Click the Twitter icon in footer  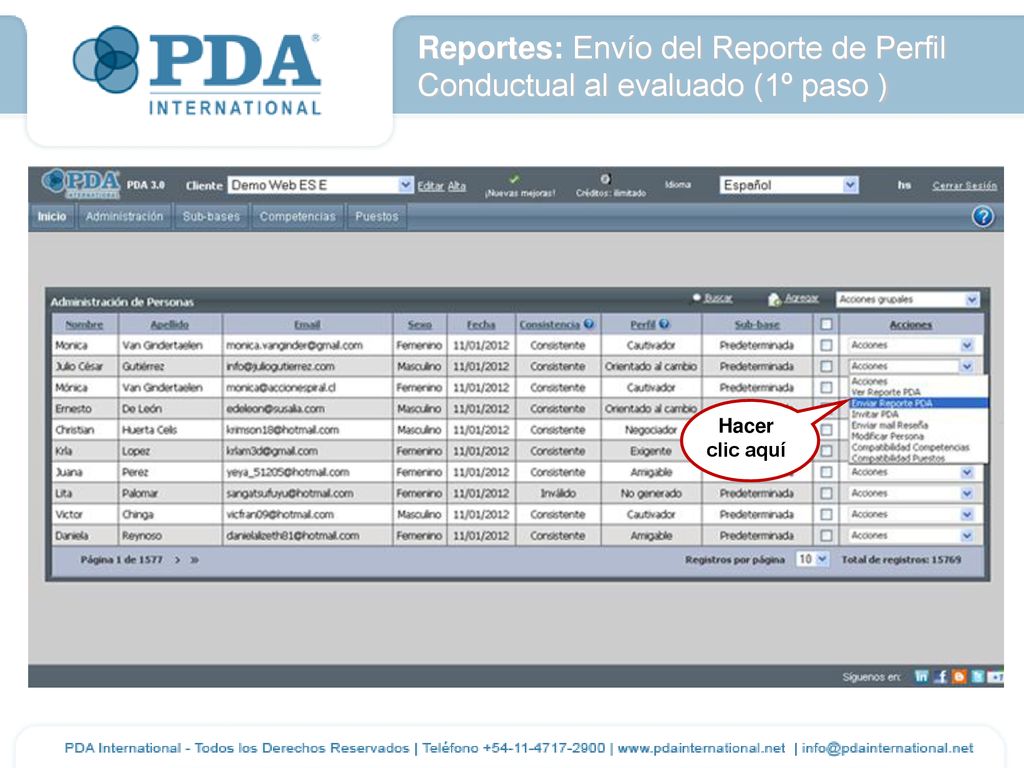[x=977, y=677]
